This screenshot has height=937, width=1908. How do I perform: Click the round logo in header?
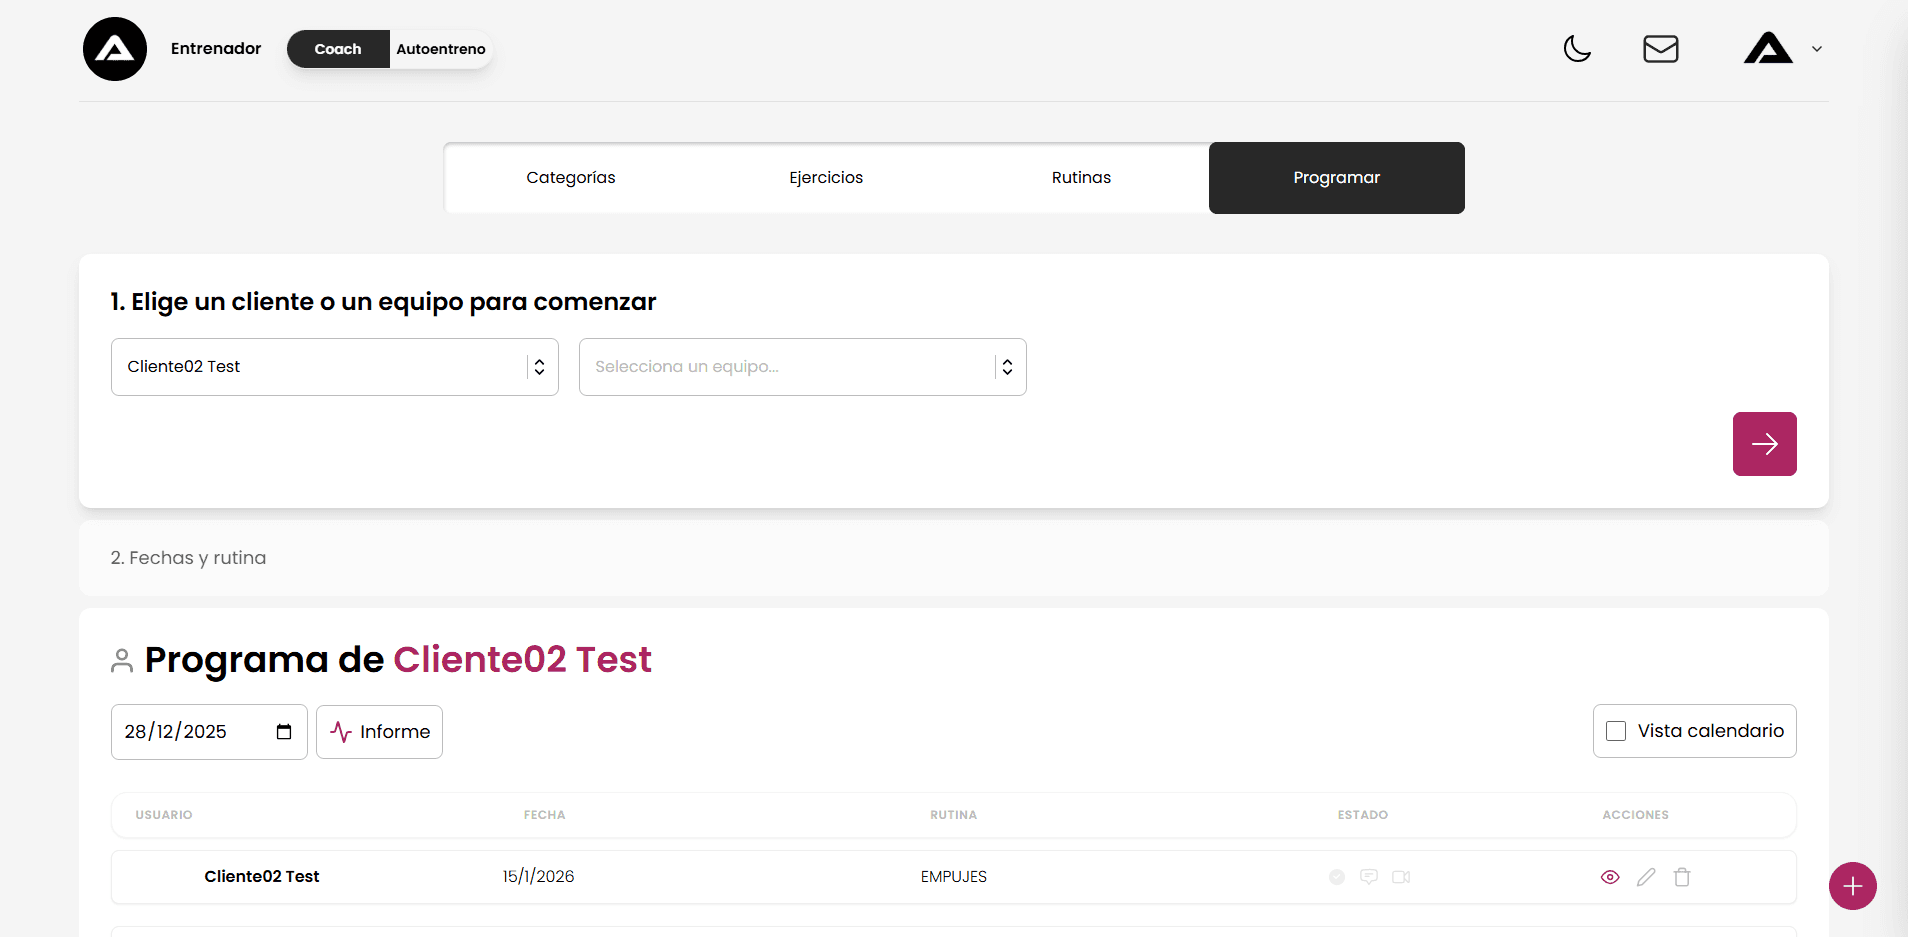pyautogui.click(x=115, y=49)
